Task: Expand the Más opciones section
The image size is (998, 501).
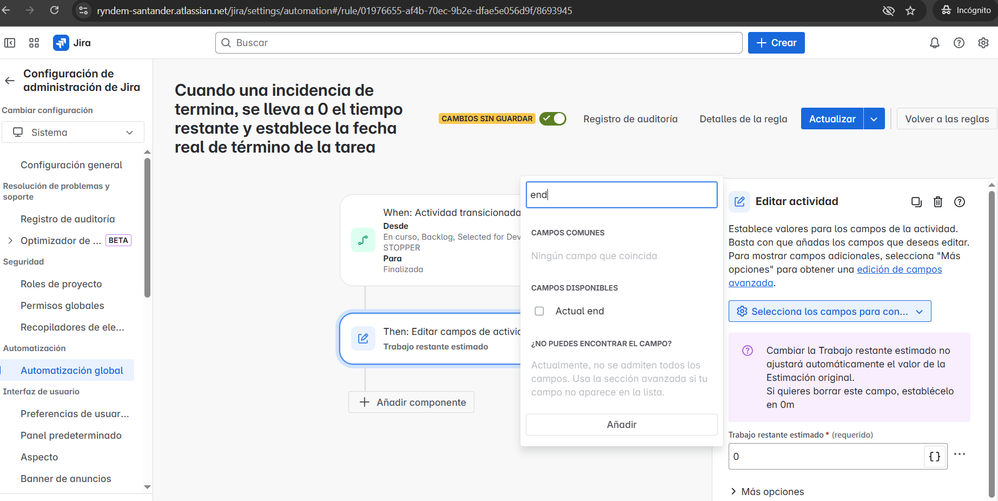Action: pyautogui.click(x=767, y=491)
